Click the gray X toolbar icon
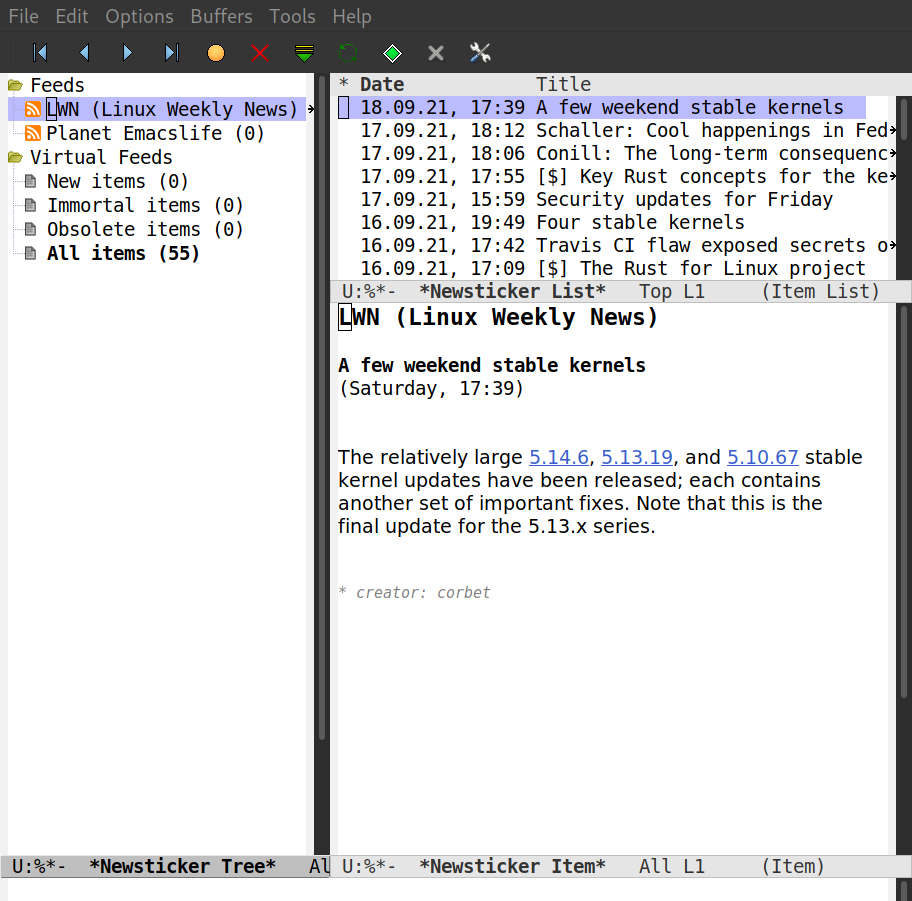 [436, 53]
